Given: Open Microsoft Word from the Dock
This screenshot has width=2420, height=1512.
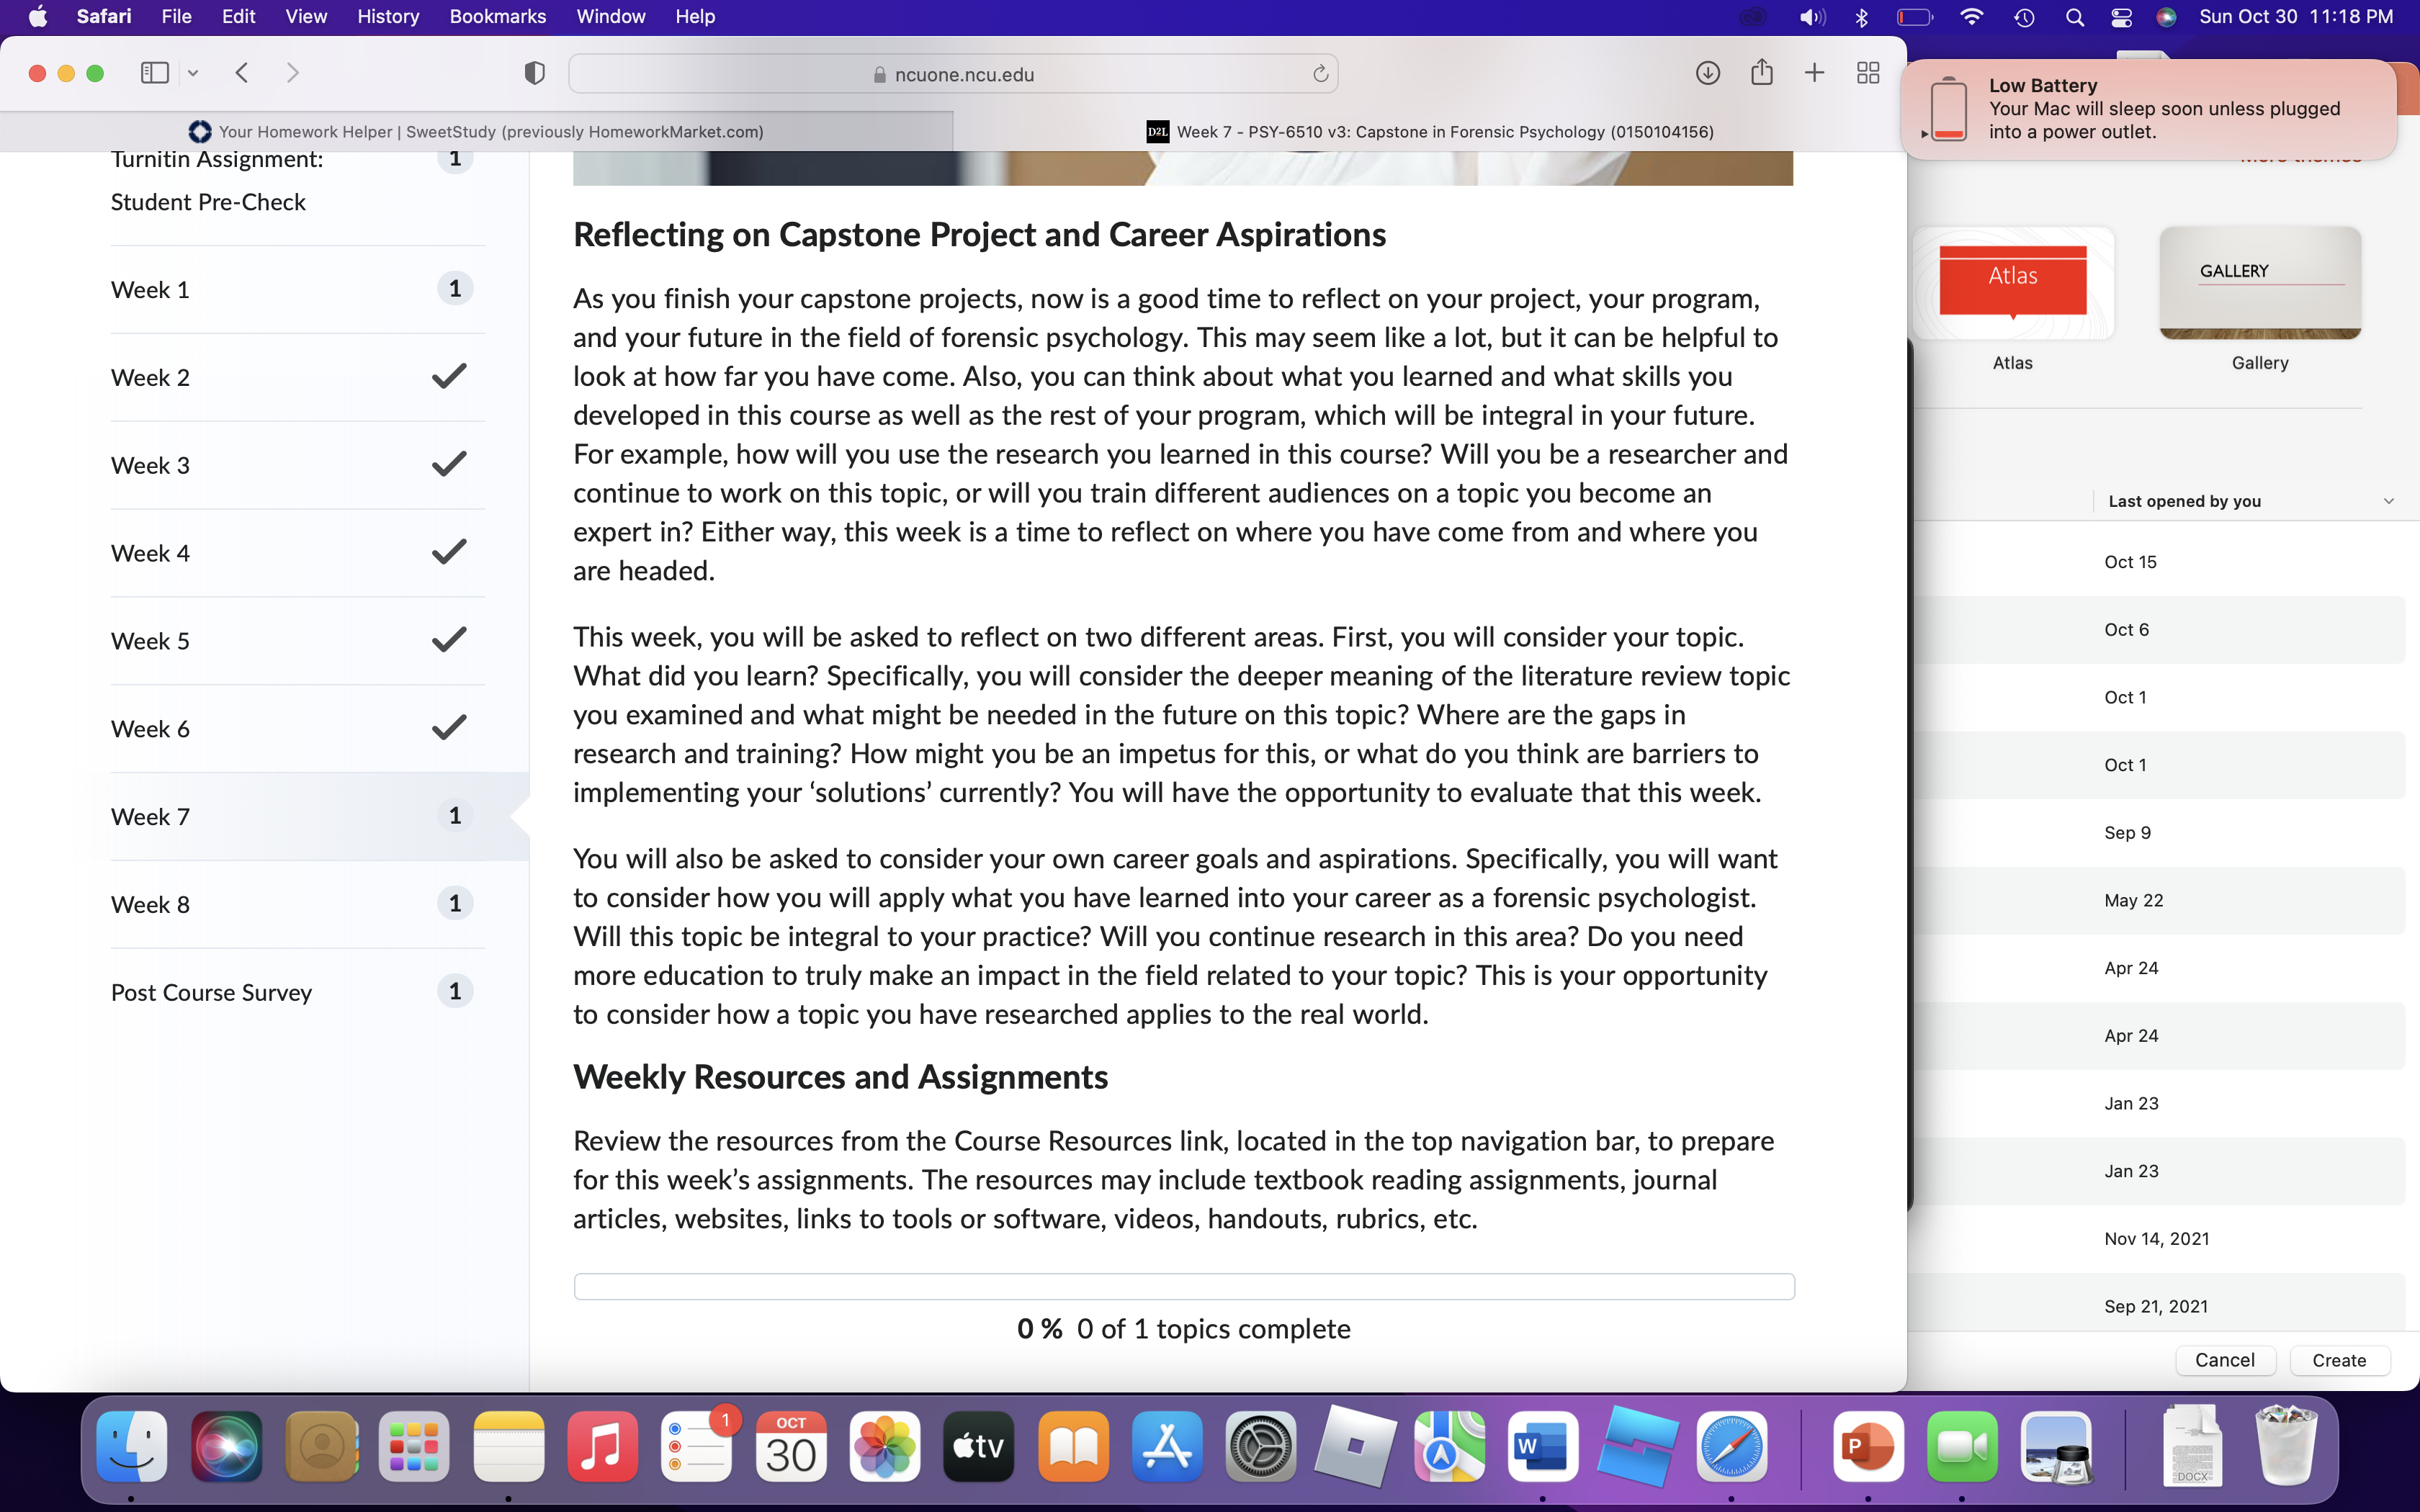Looking at the screenshot, I should tap(1542, 1447).
